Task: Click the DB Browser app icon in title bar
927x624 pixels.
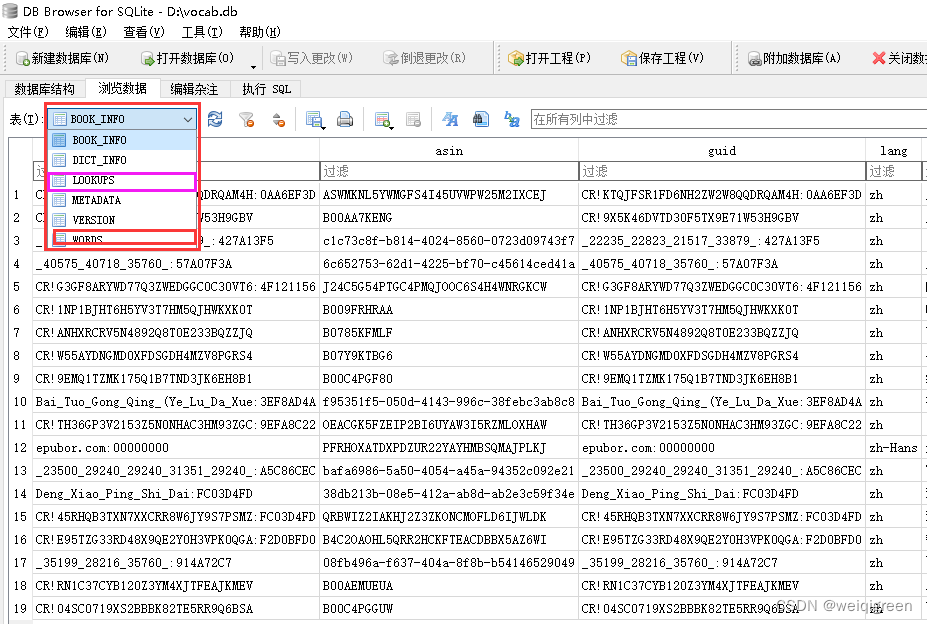Action: coord(10,11)
